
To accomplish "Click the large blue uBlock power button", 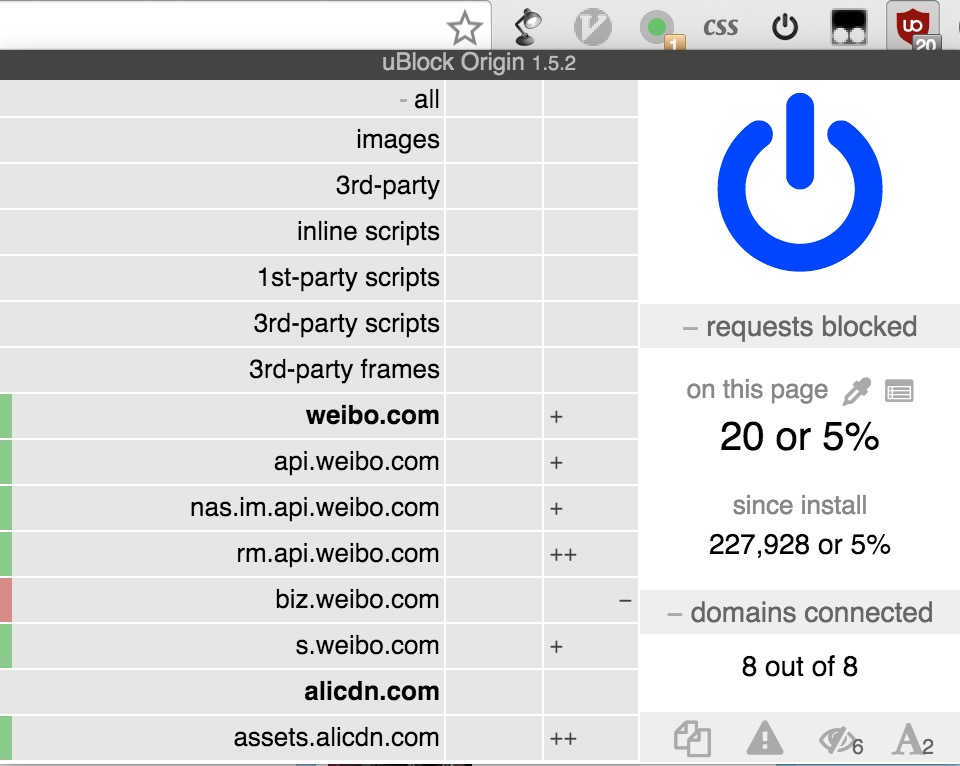I will (798, 182).
